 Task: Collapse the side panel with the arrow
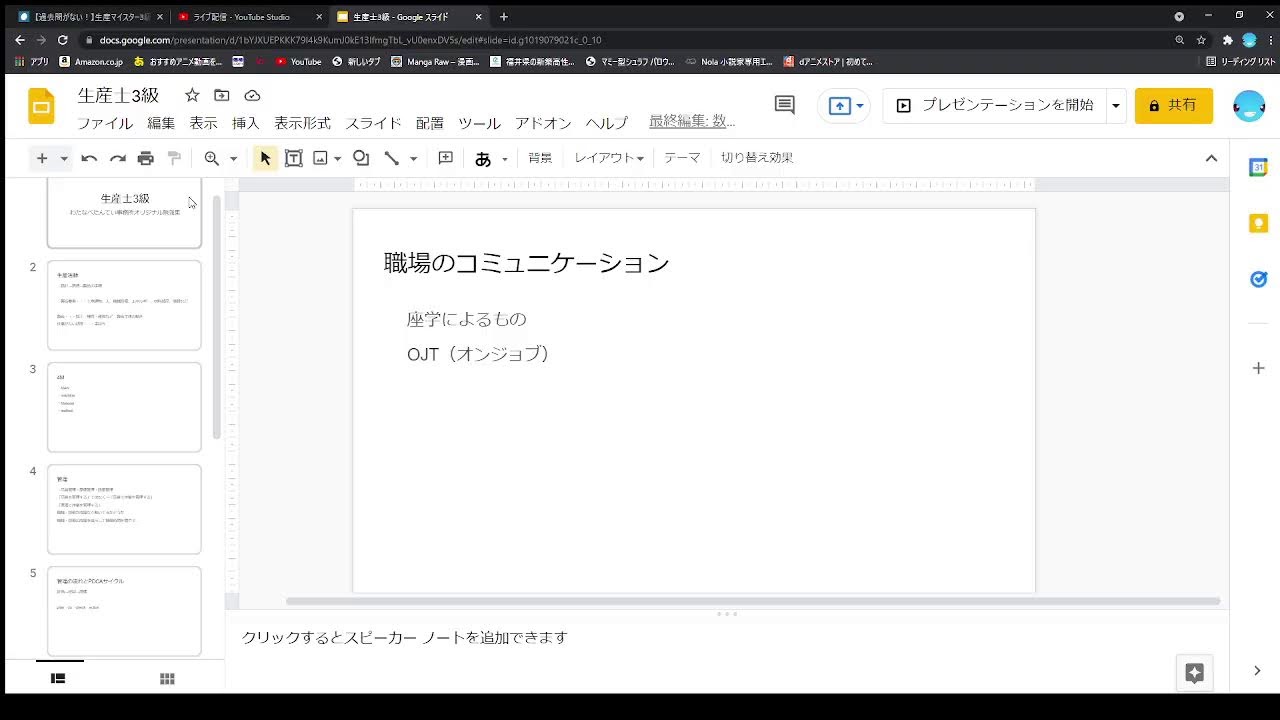(1258, 671)
